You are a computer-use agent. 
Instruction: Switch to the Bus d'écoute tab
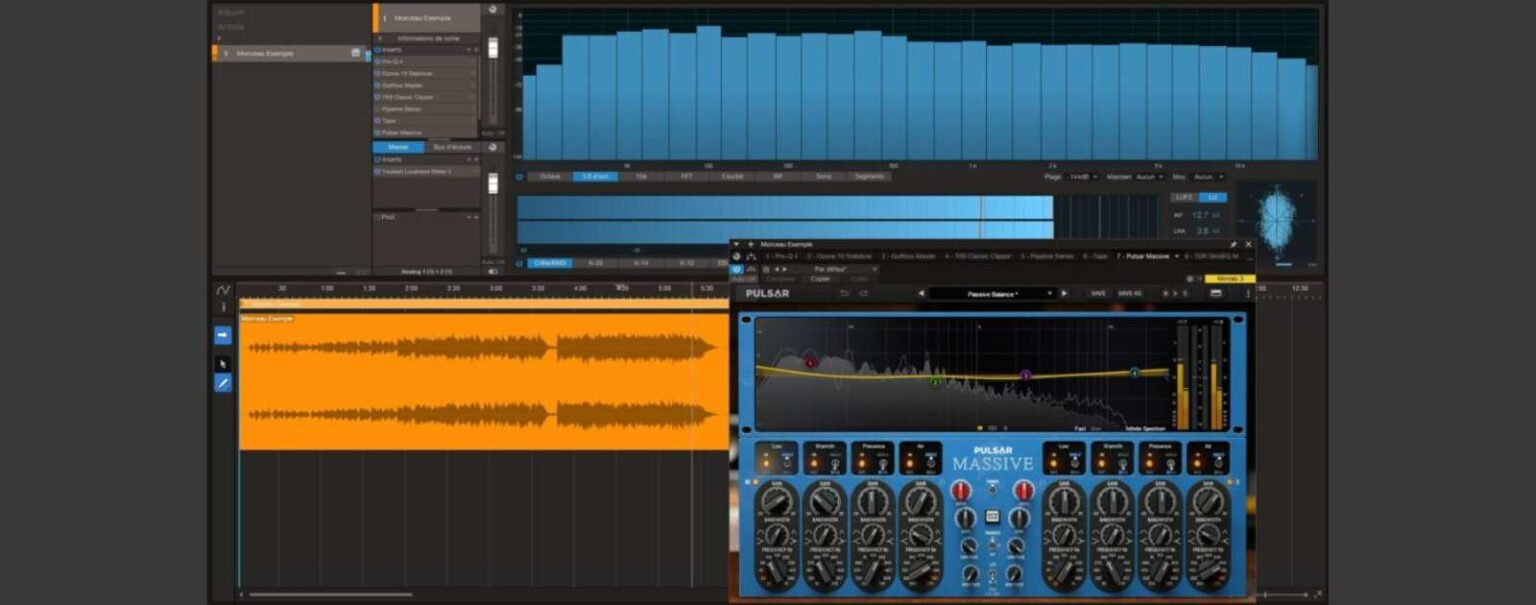(453, 147)
